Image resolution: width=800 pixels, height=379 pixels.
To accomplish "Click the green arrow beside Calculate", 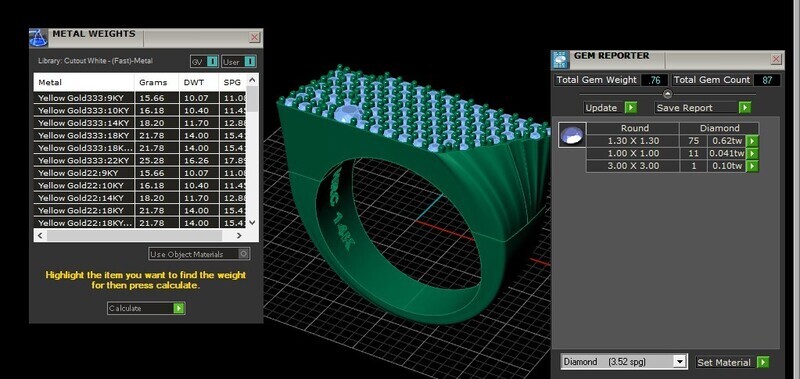I will tap(178, 308).
